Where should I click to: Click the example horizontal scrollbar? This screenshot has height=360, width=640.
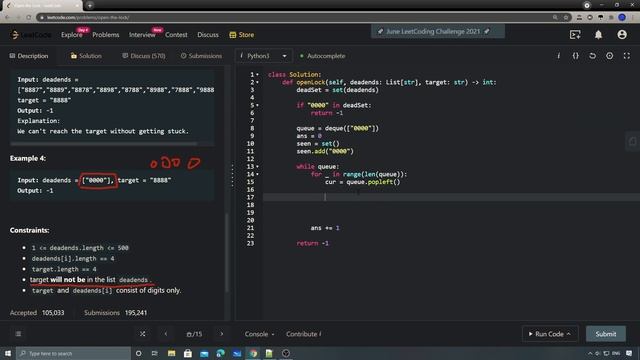tap(104, 144)
